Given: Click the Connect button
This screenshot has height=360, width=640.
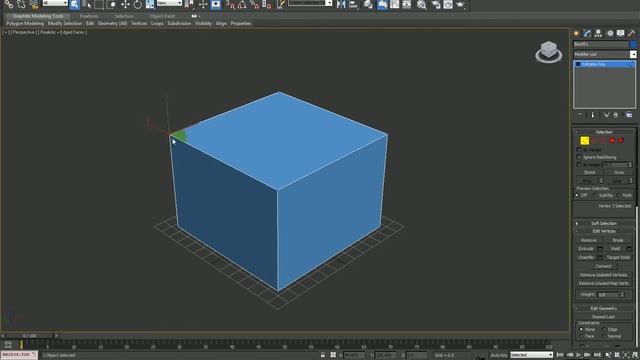Looking at the screenshot, I should click(604, 266).
